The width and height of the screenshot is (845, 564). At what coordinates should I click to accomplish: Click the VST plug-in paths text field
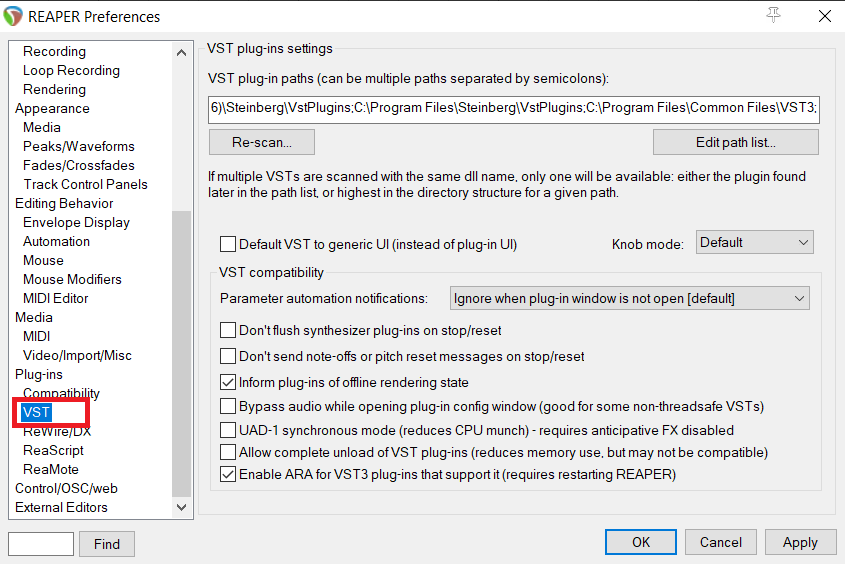[x=514, y=108]
